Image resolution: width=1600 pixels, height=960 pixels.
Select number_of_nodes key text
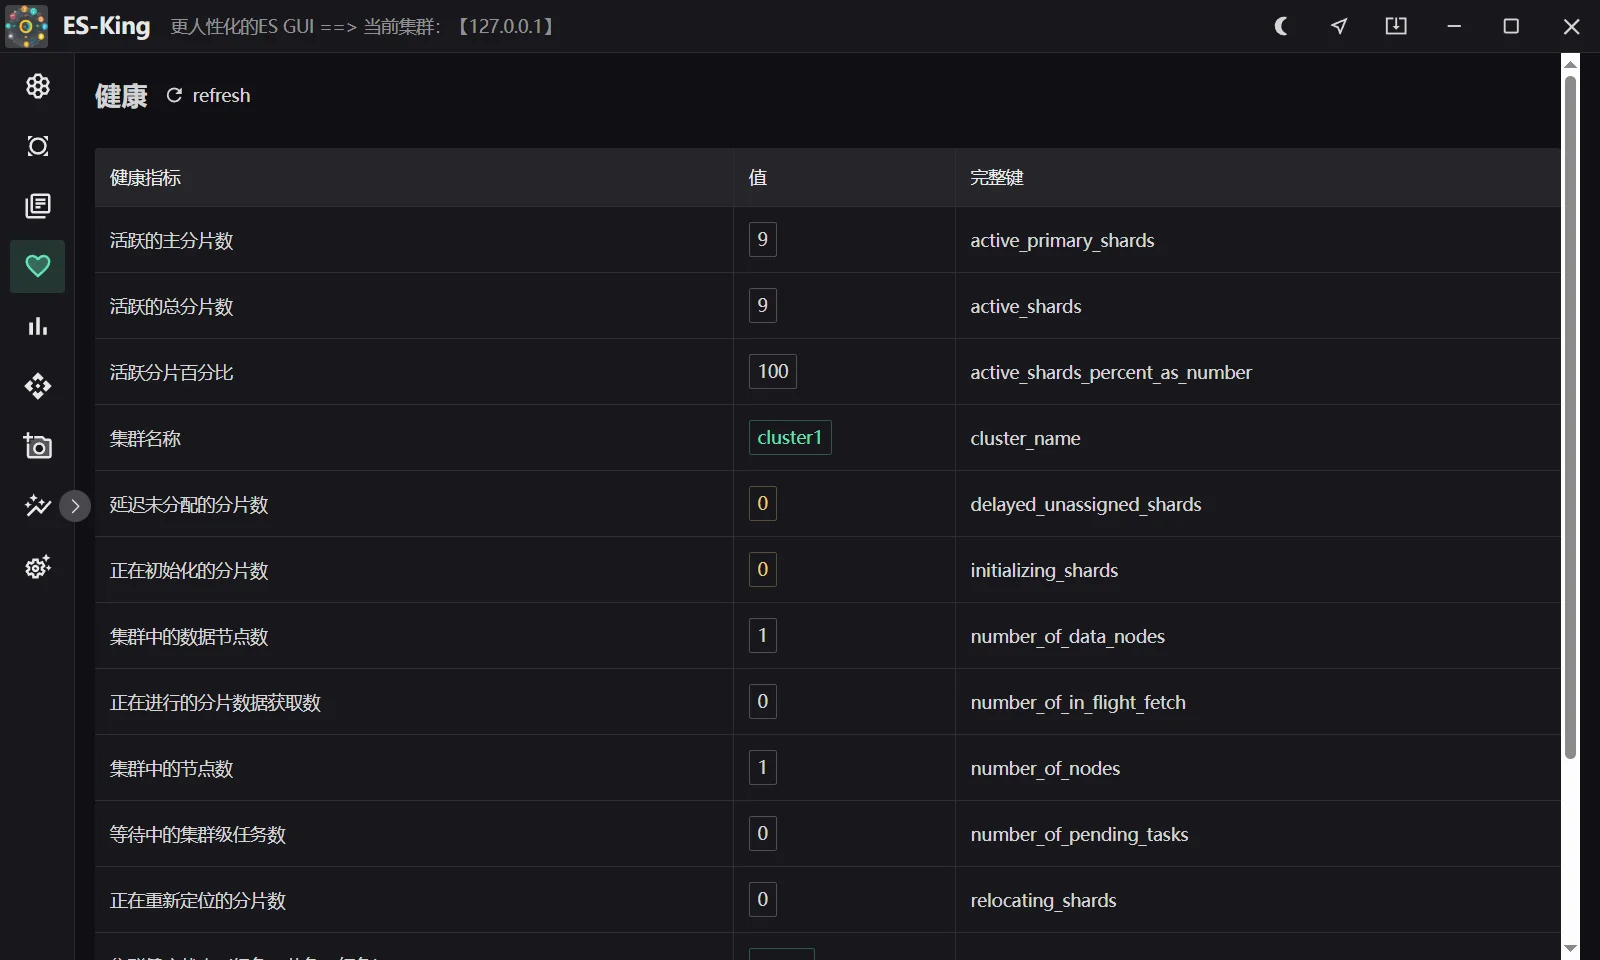[1045, 768]
